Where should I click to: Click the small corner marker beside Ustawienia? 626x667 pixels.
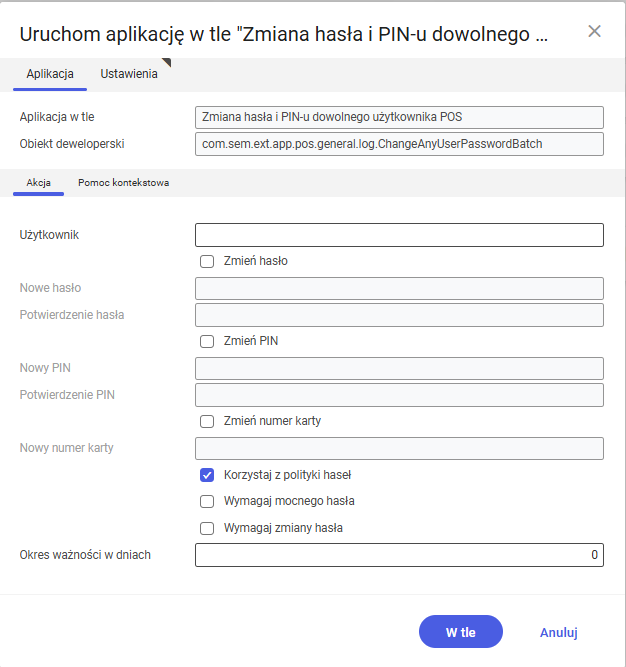pyautogui.click(x=167, y=63)
